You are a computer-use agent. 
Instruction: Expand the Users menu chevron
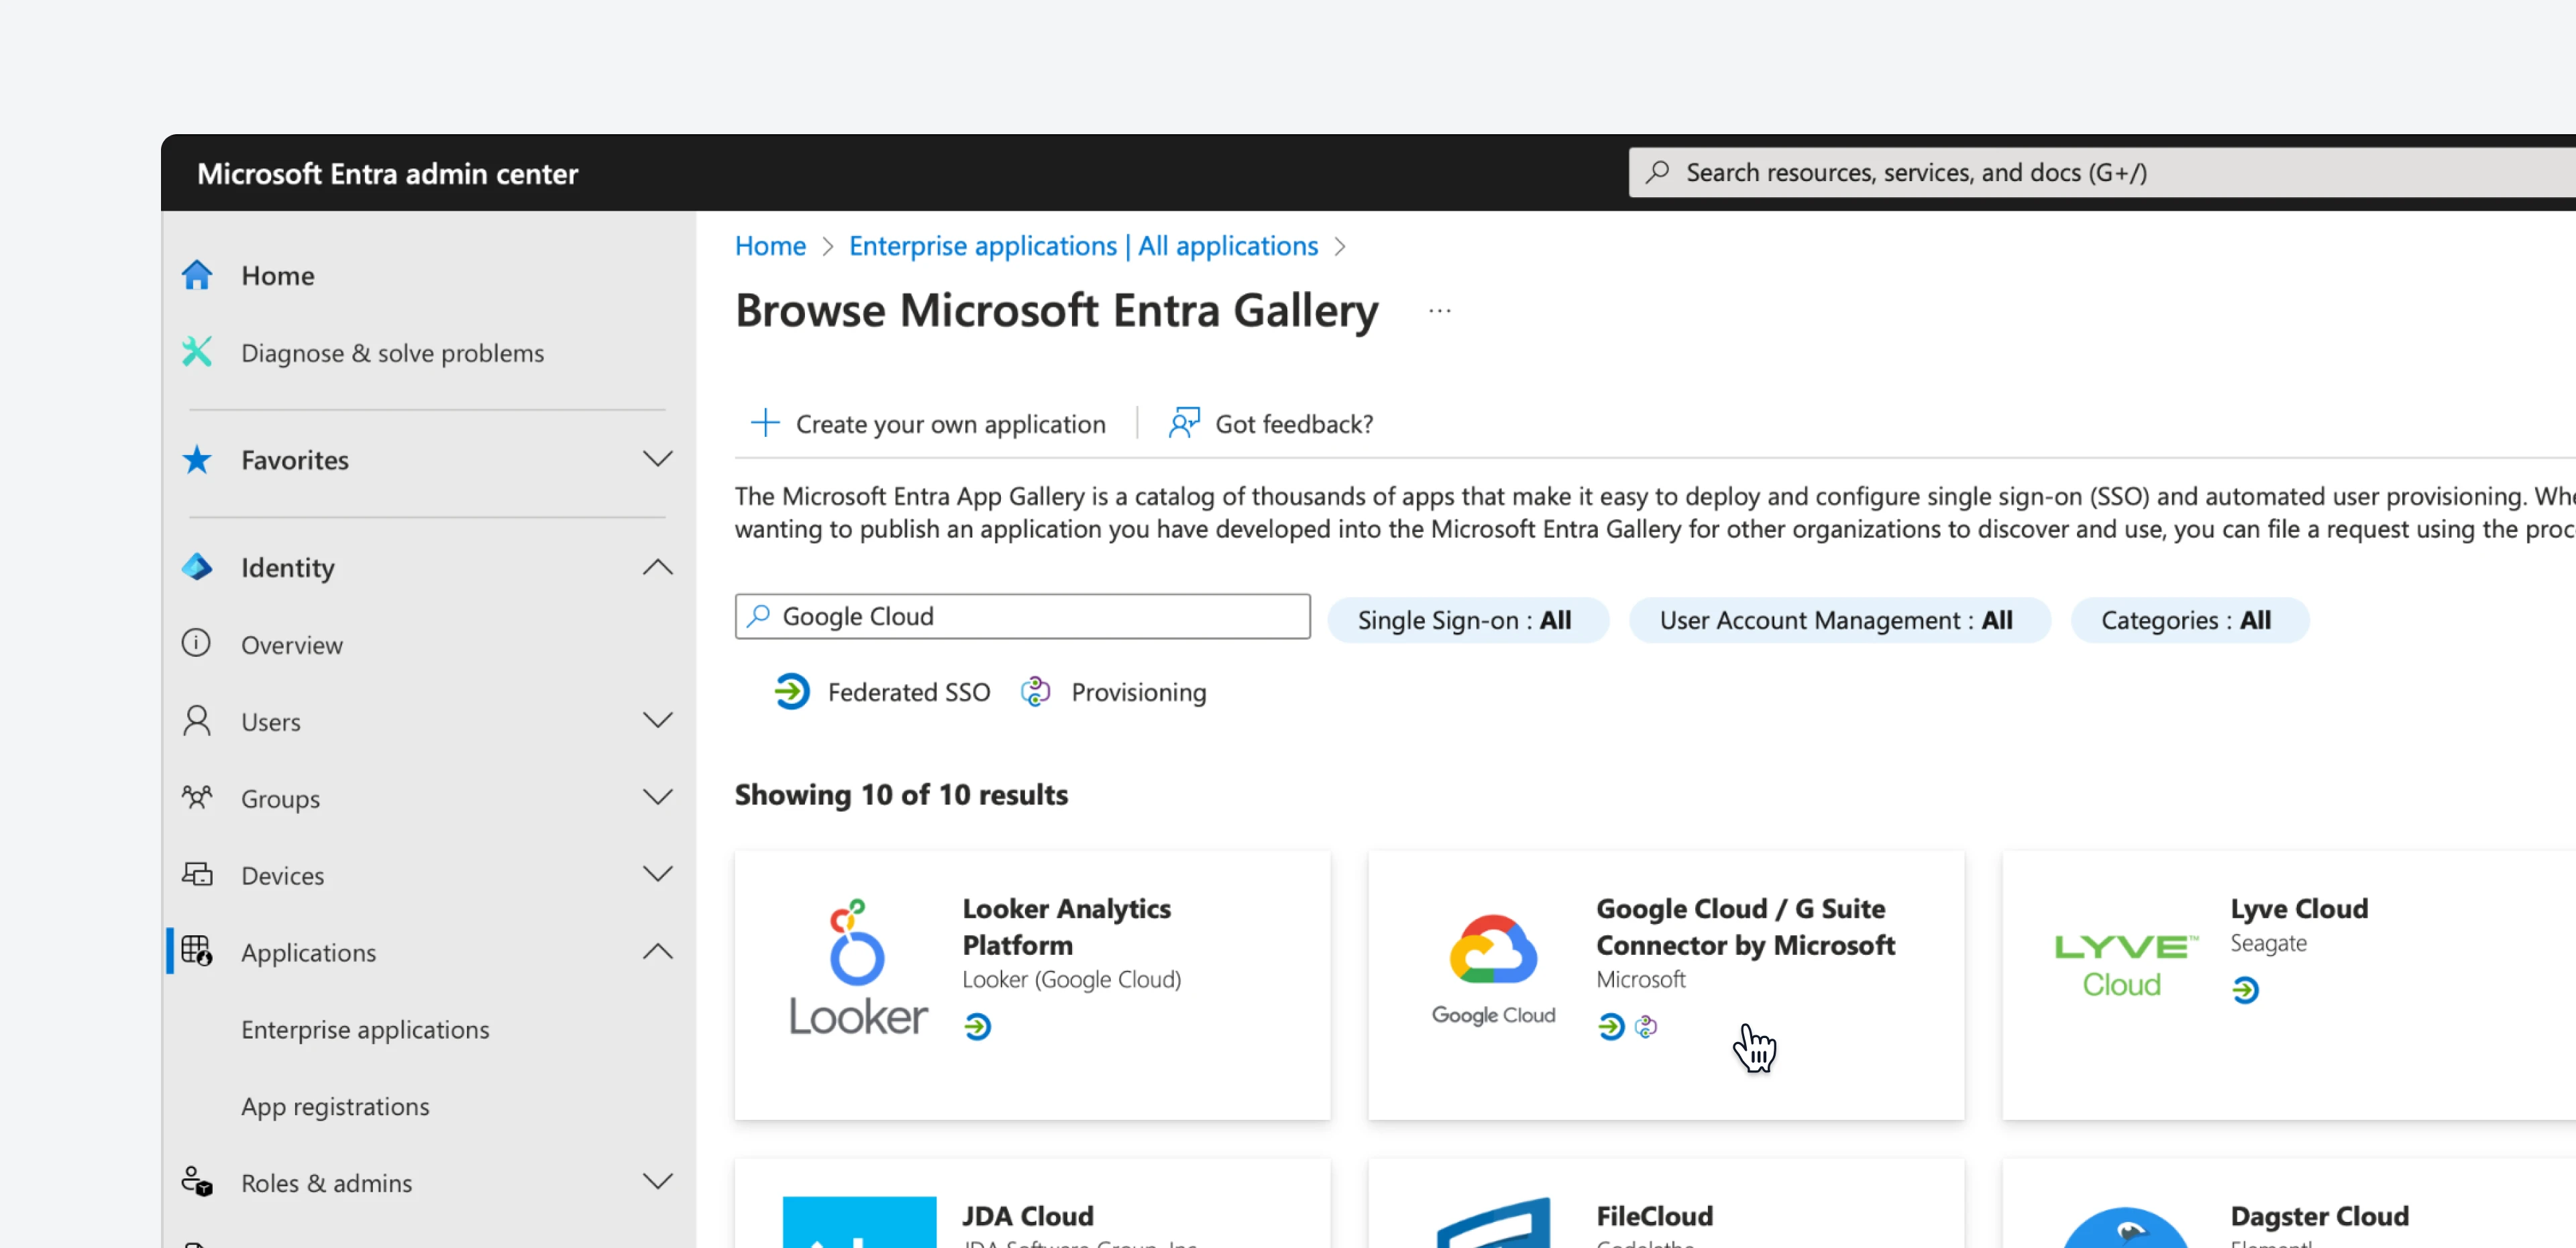(658, 721)
